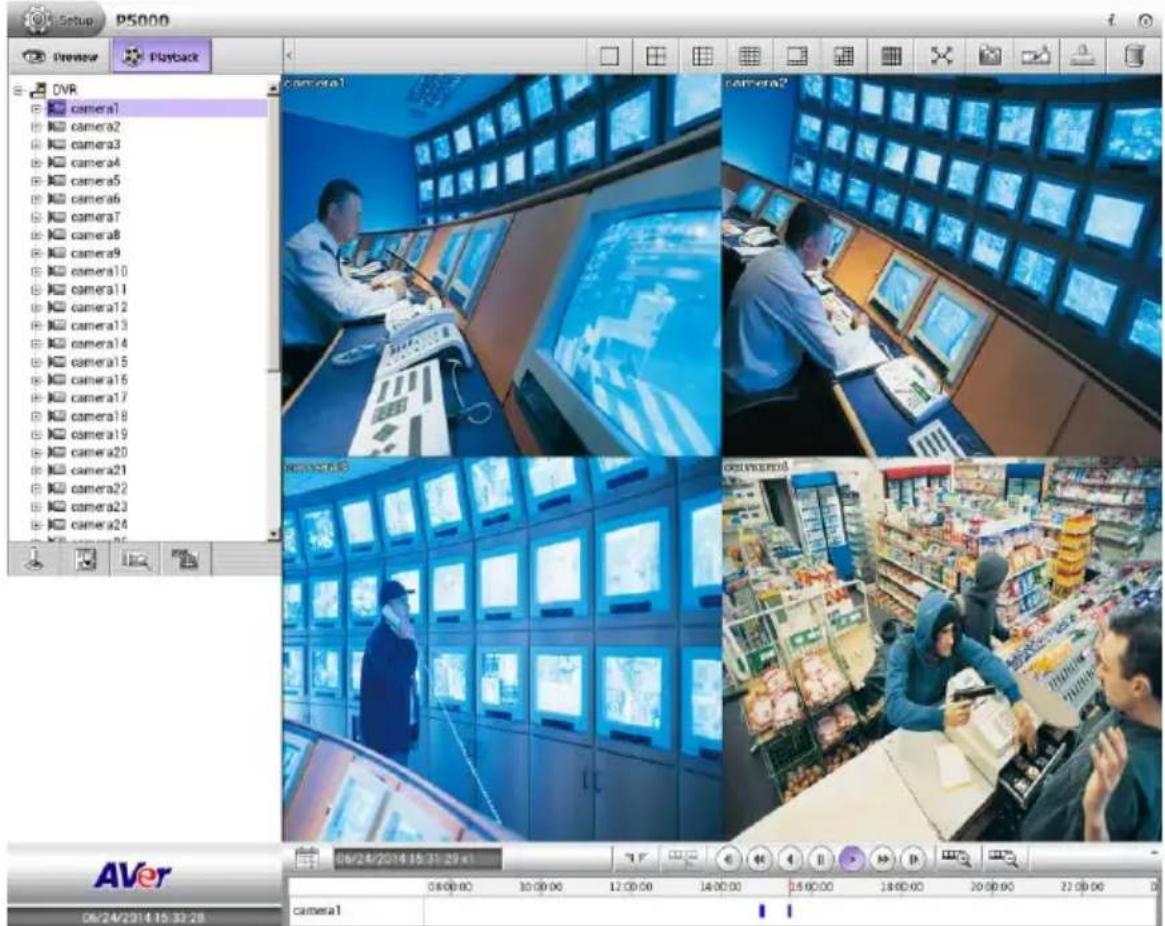The height and width of the screenshot is (926, 1165).
Task: Select the 4x4 grid layout icon
Action: pos(750,56)
